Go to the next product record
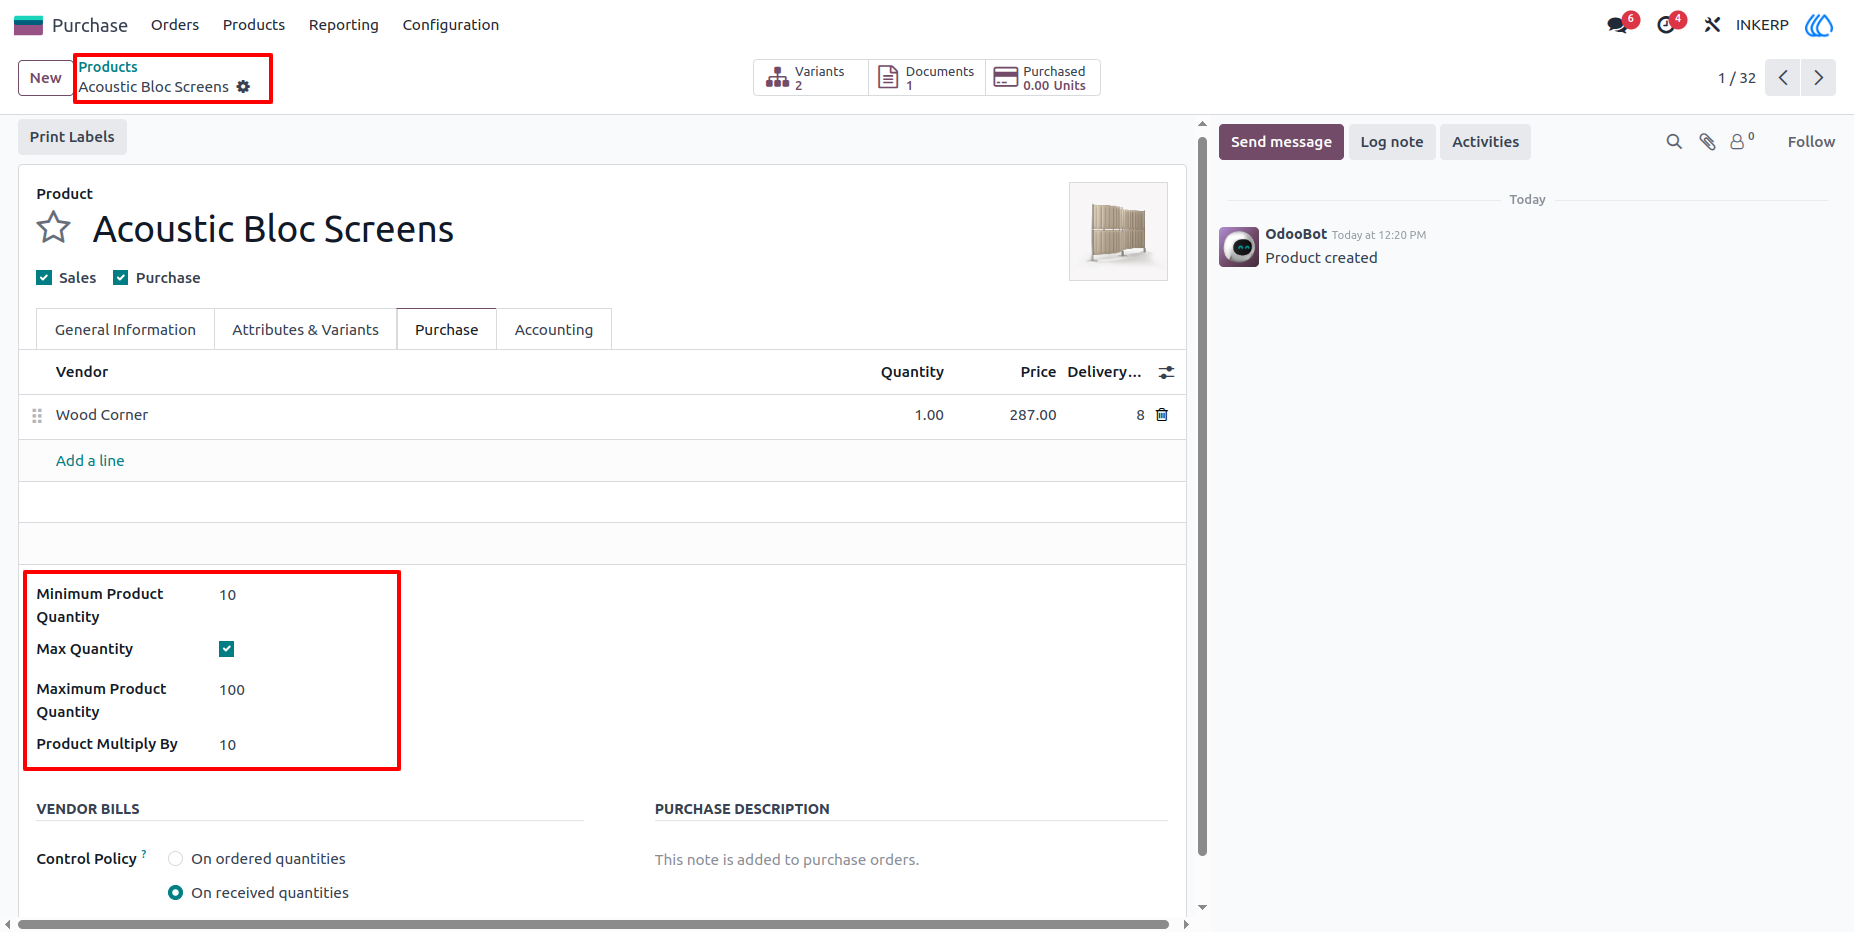The width and height of the screenshot is (1854, 932). (x=1819, y=78)
